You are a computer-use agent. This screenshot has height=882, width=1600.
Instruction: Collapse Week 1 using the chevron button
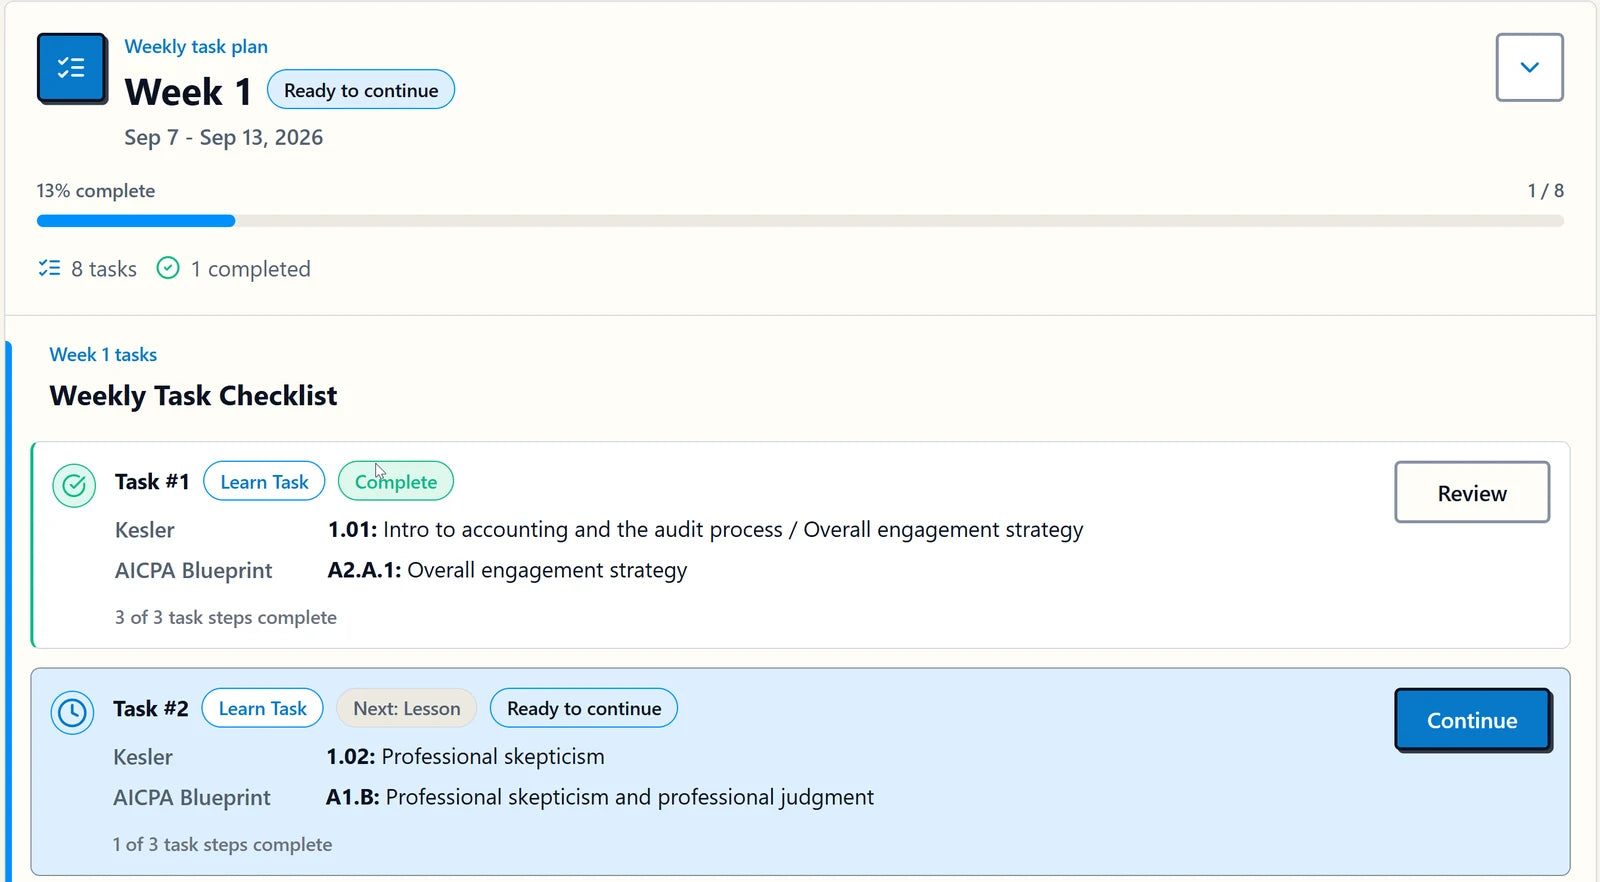[1529, 67]
